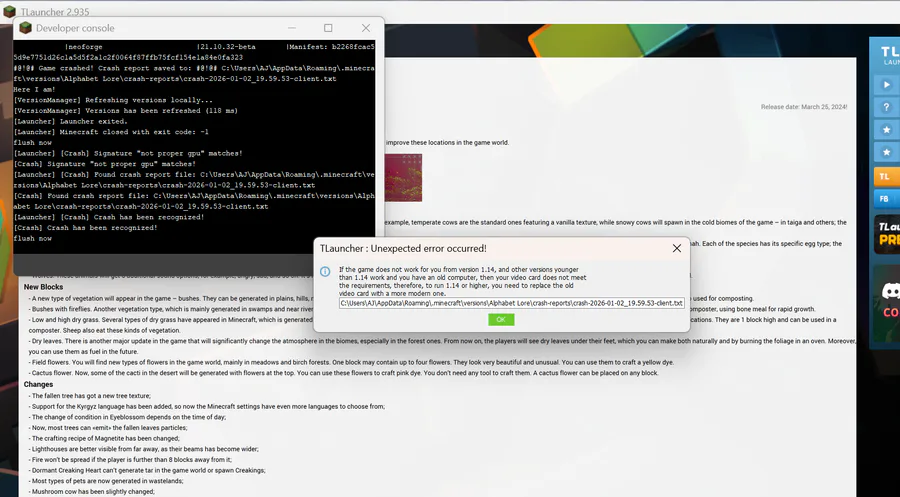Click 'The crafting recipe of Magnetite' line
This screenshot has width=900, height=497.
[x=104, y=438]
